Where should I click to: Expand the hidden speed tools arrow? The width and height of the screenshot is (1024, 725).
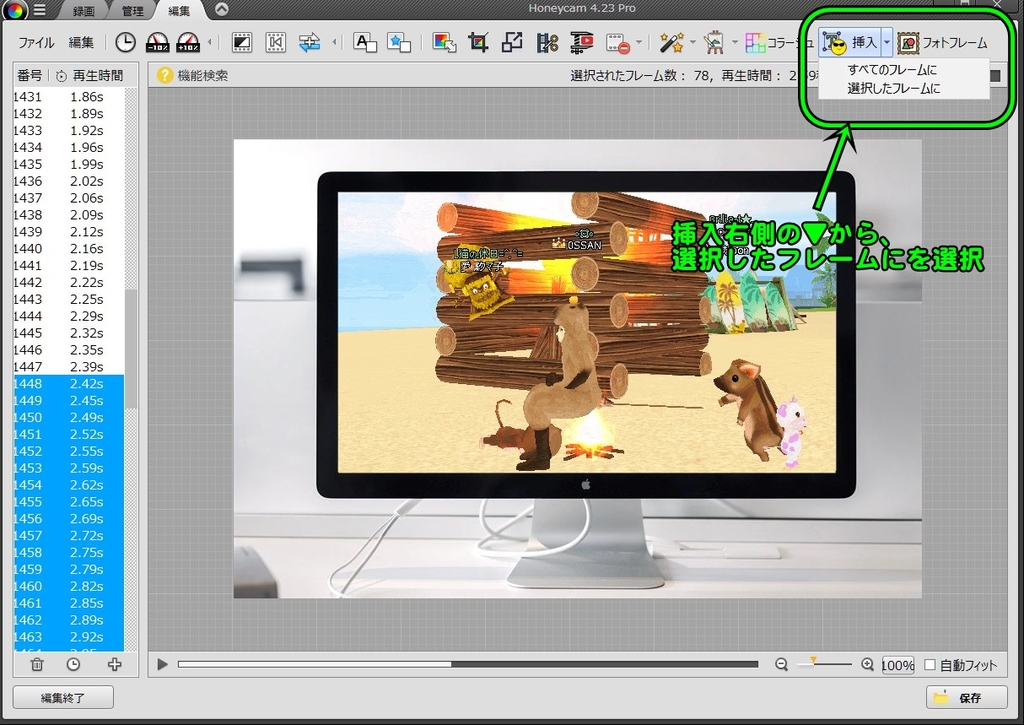click(x=210, y=43)
